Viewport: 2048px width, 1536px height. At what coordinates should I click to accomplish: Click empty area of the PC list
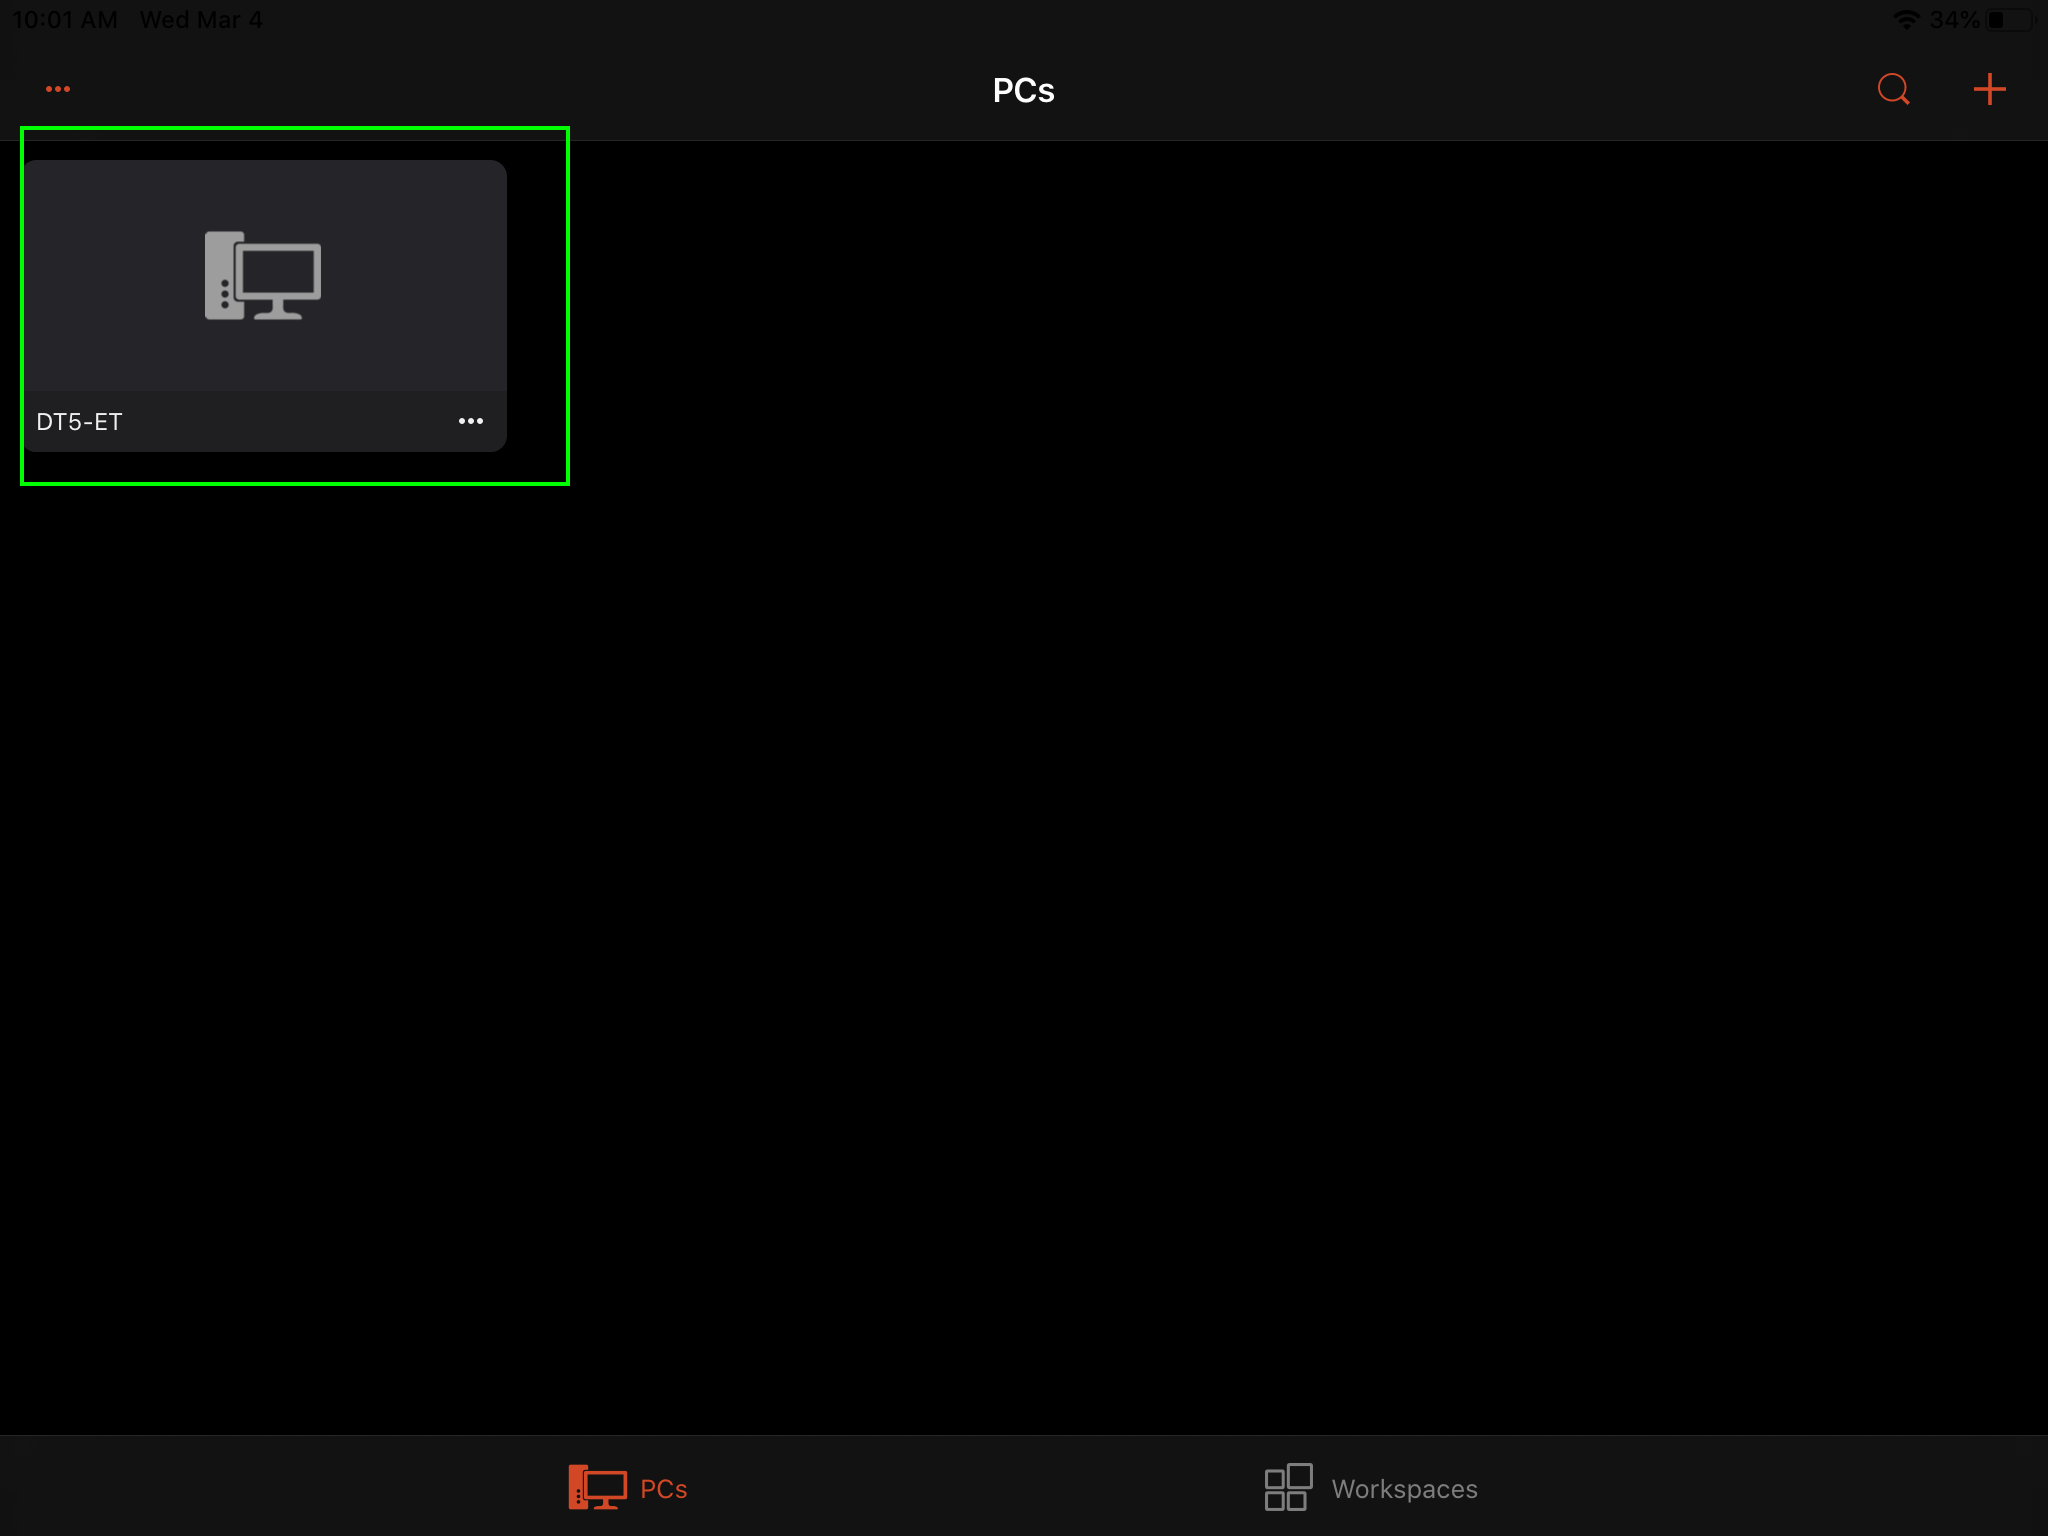[x=1200, y=800]
